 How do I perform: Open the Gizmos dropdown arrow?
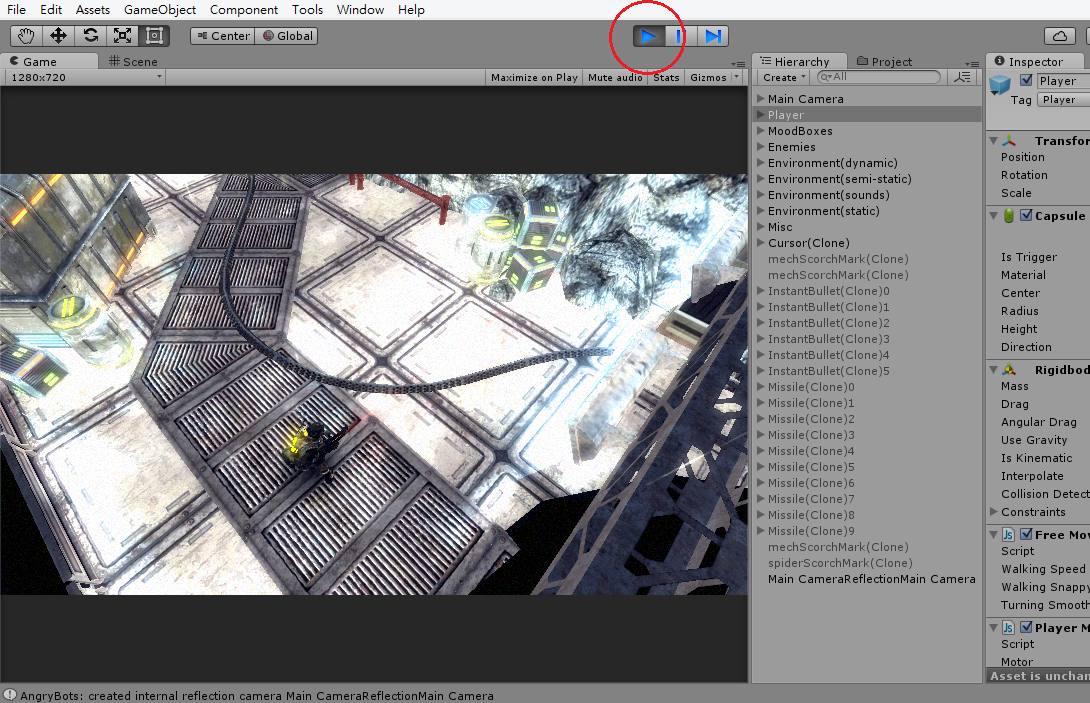(x=737, y=77)
